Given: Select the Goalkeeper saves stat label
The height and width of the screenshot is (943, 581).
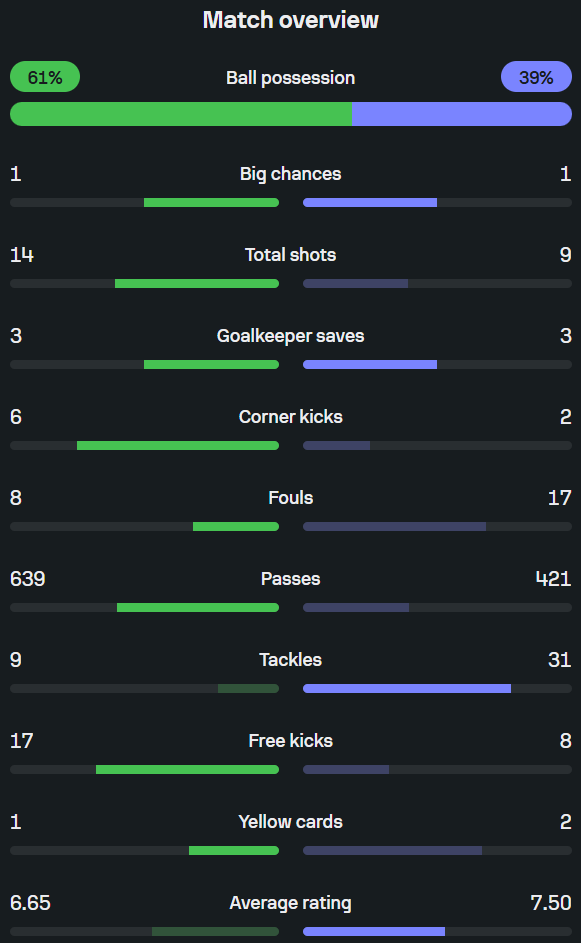Looking at the screenshot, I should click(290, 336).
